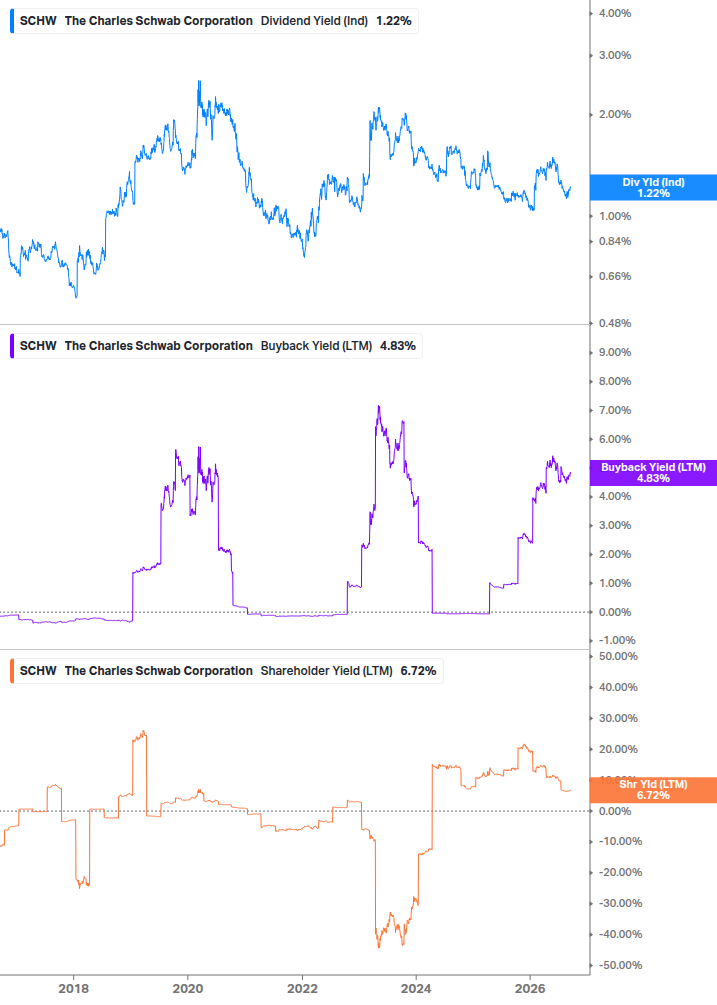Click the 2020 label on the time axis
This screenshot has height=1005, width=717.
[188, 988]
